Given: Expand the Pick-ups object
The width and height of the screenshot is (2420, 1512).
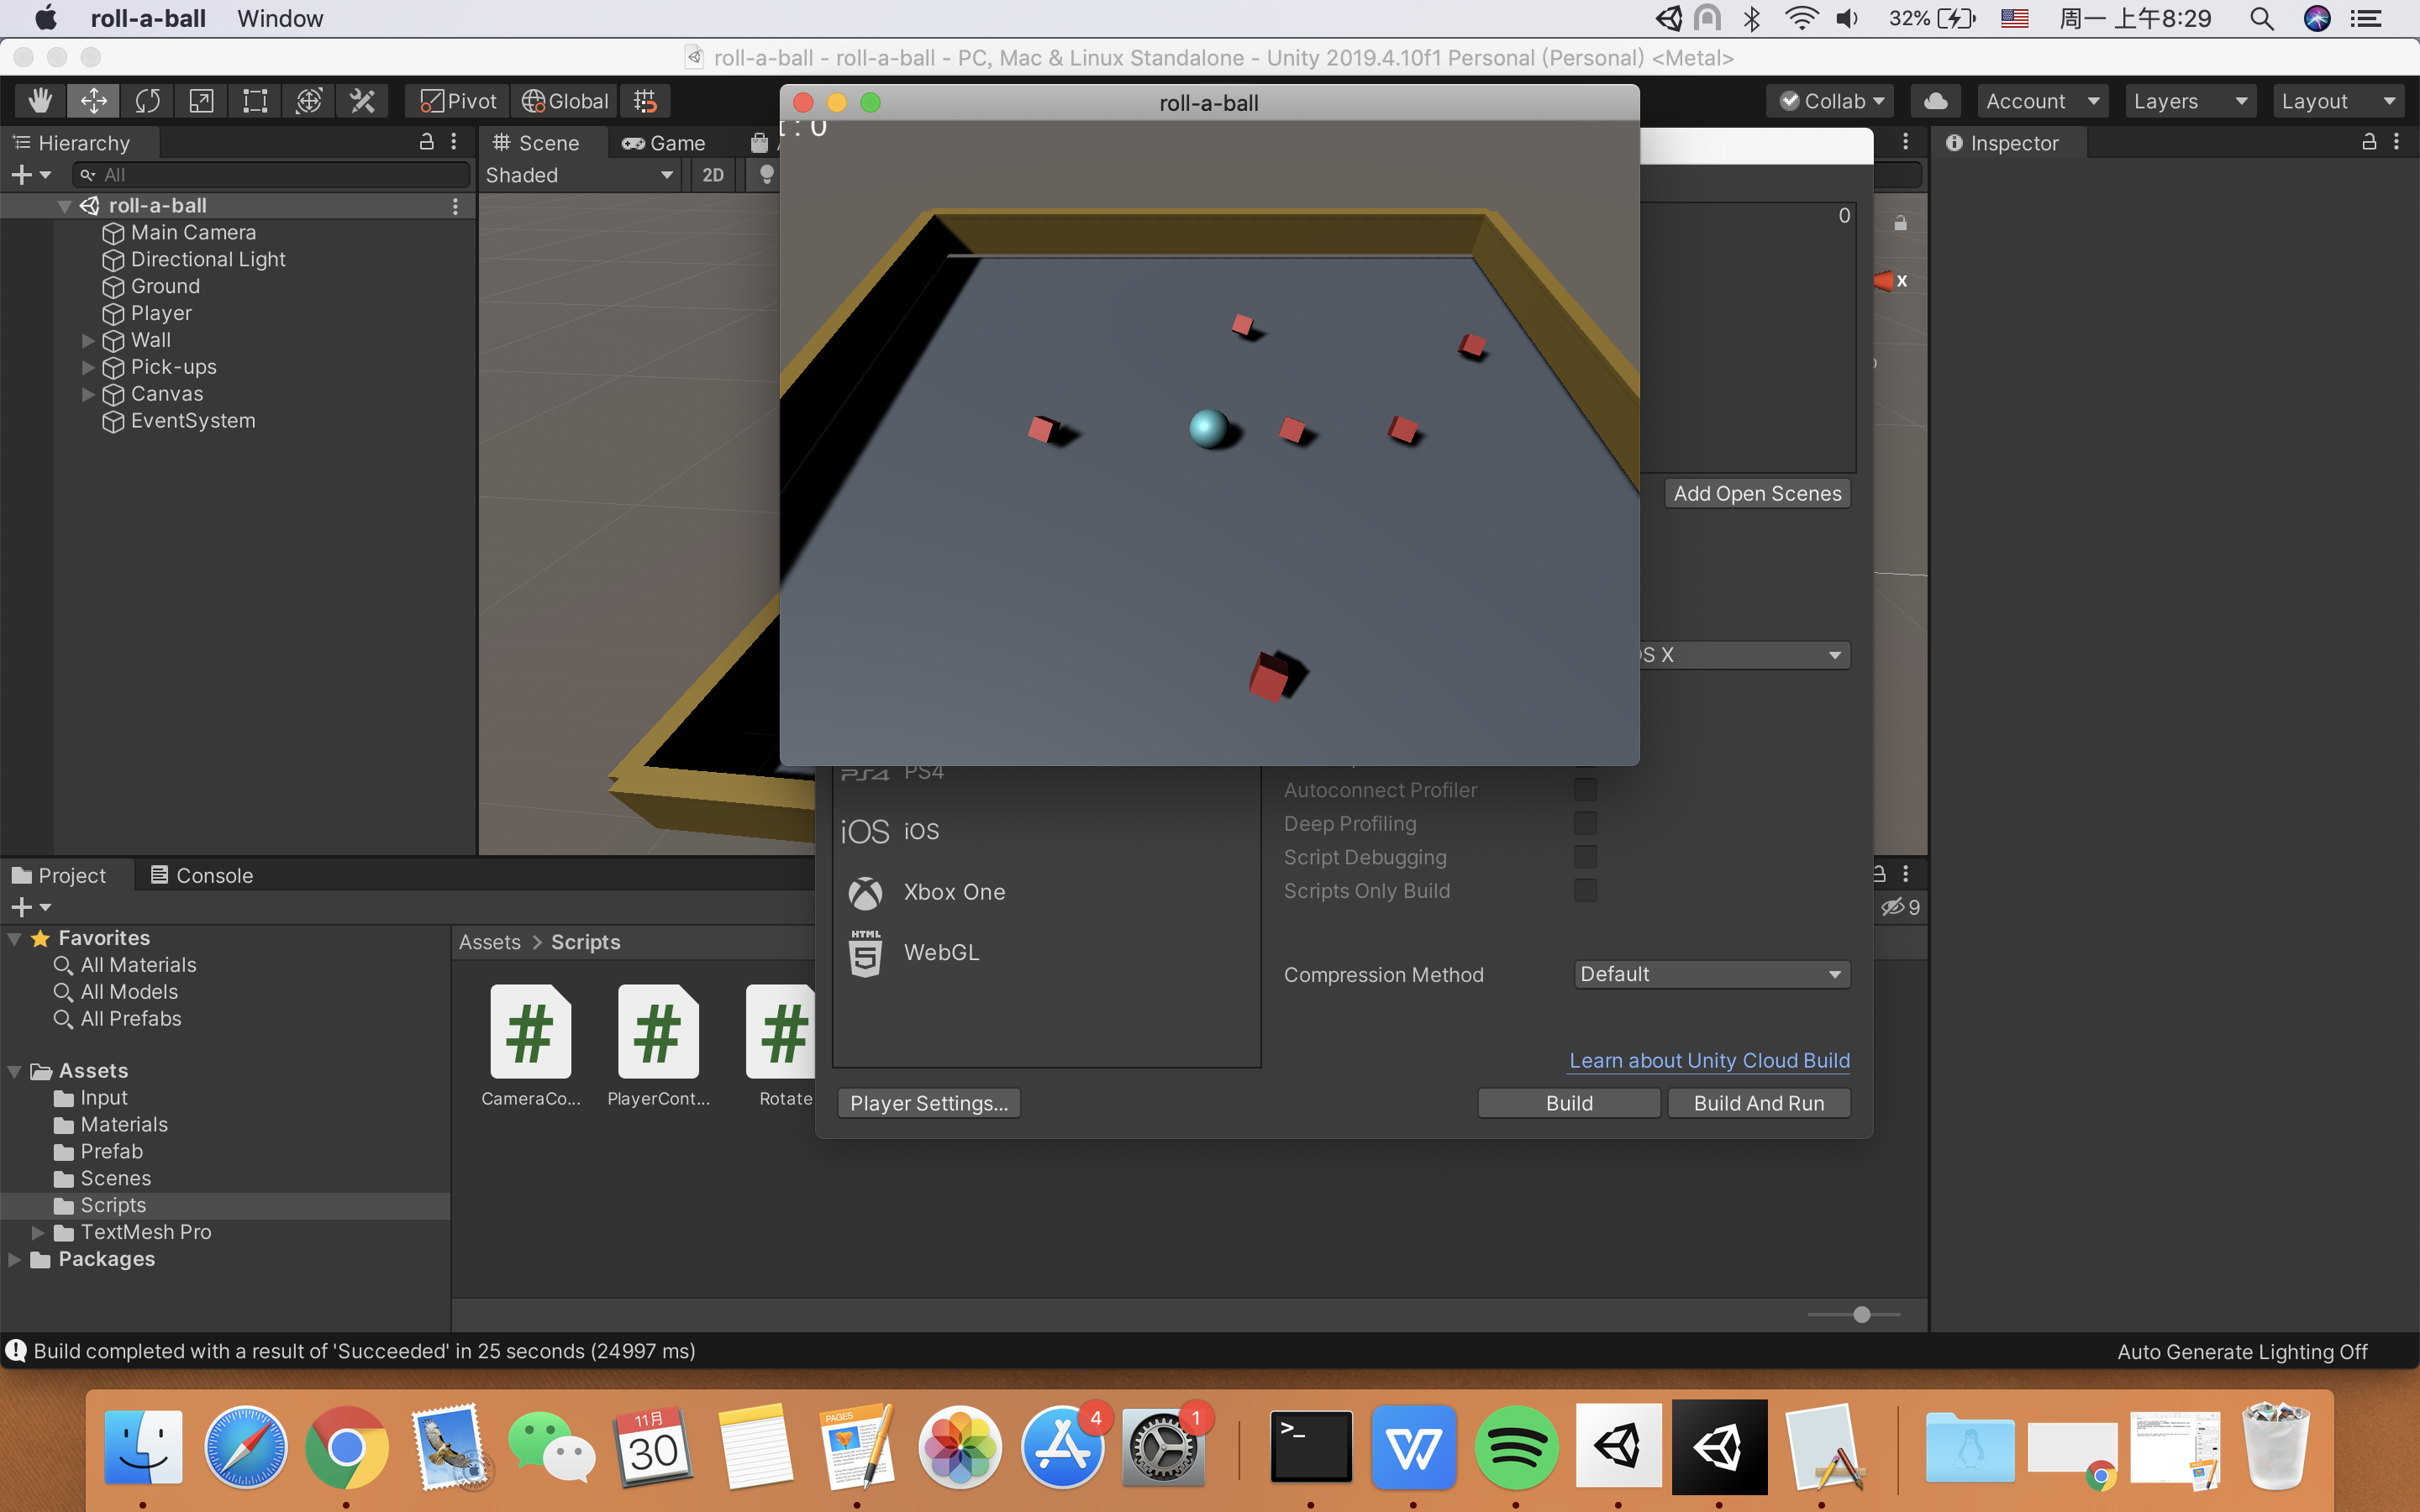Looking at the screenshot, I should tap(88, 368).
